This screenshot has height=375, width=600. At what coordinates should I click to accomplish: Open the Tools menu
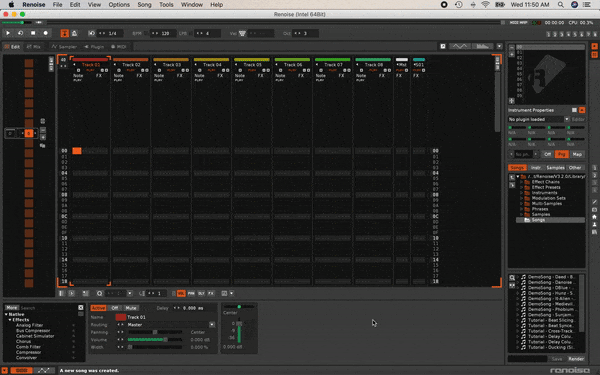(x=166, y=5)
